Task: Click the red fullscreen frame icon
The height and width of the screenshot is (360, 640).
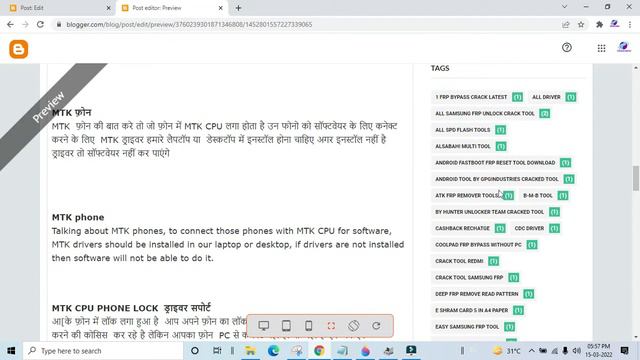Action: pyautogui.click(x=331, y=326)
